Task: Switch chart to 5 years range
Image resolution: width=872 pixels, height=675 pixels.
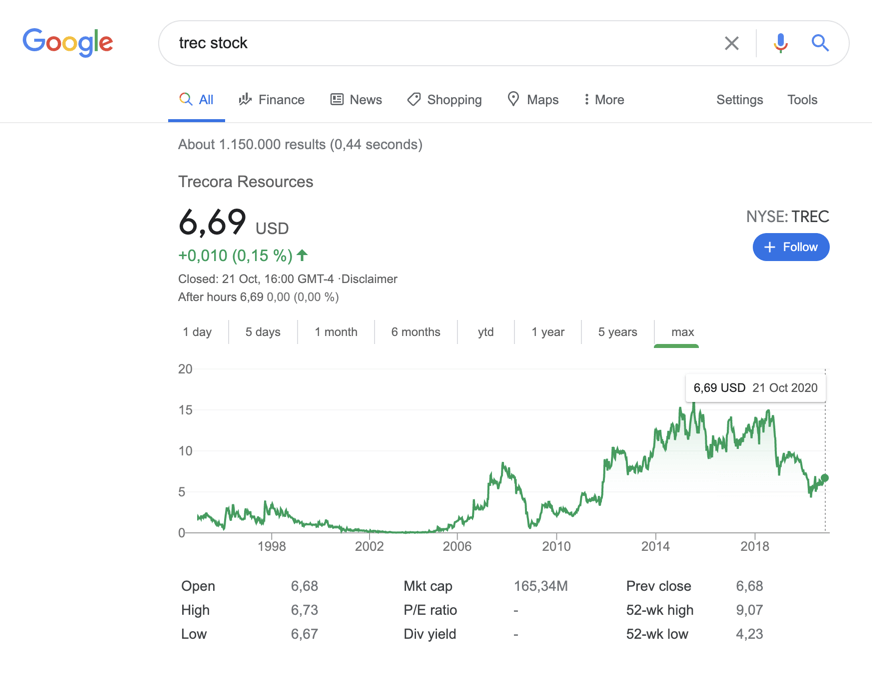Action: 617,332
